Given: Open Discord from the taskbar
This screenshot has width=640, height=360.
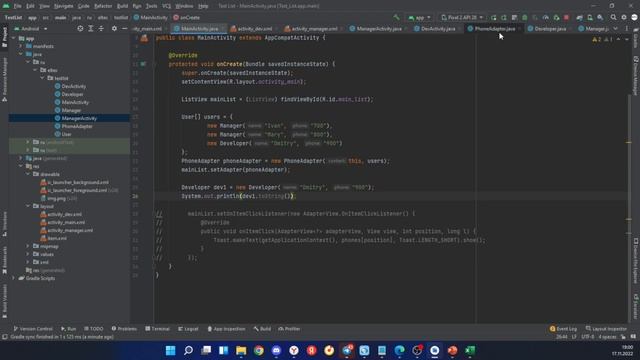Looking at the screenshot, I should (x=276, y=351).
